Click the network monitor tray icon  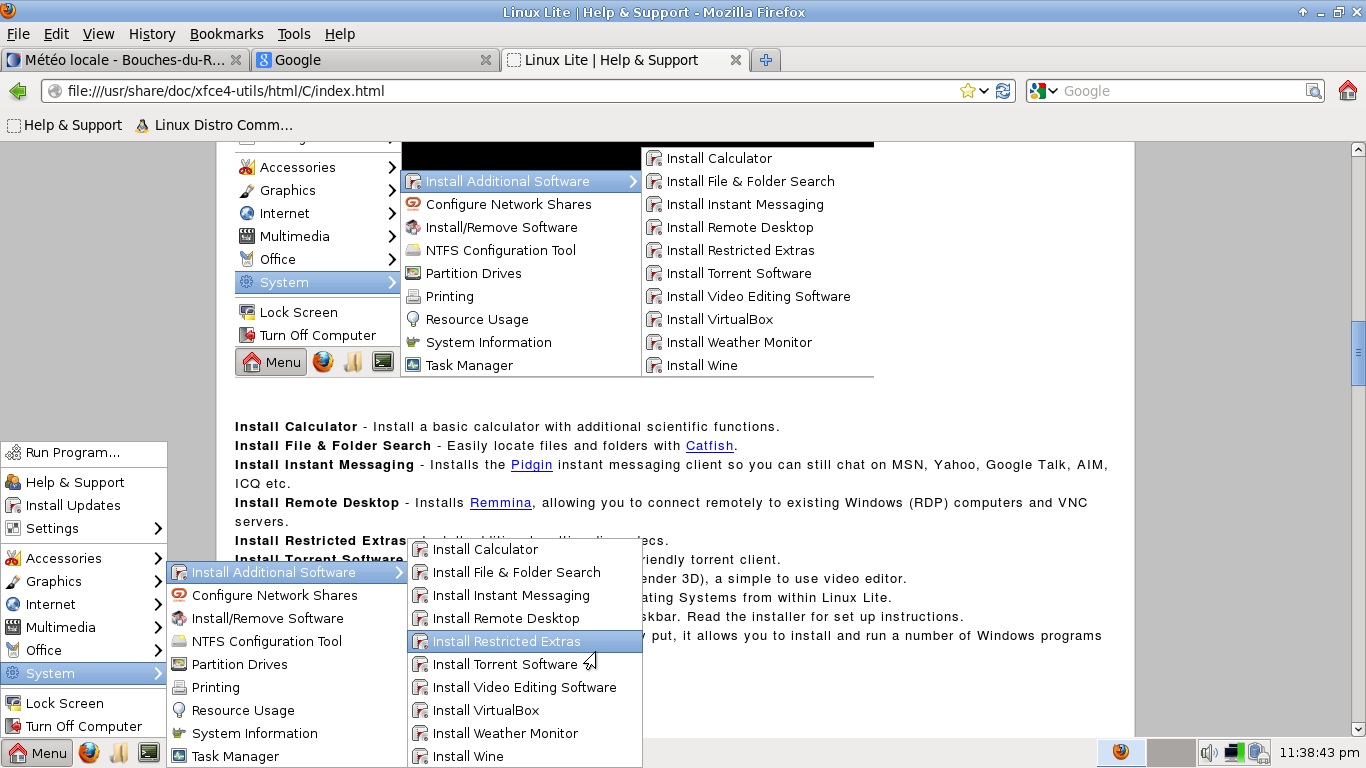[x=1234, y=753]
